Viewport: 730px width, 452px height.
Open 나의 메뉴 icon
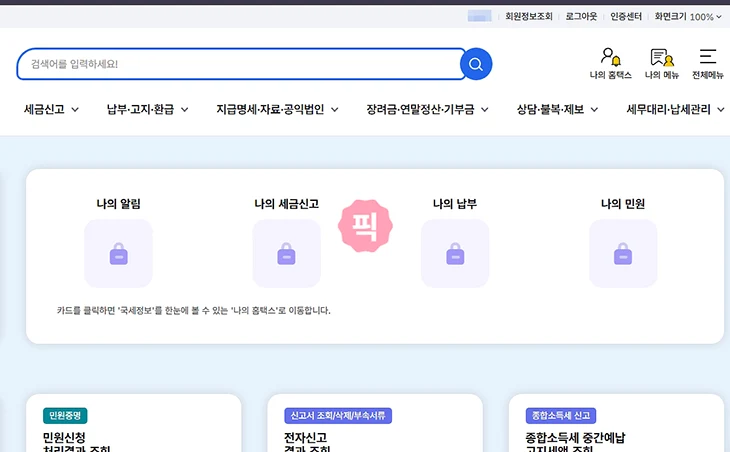662,63
